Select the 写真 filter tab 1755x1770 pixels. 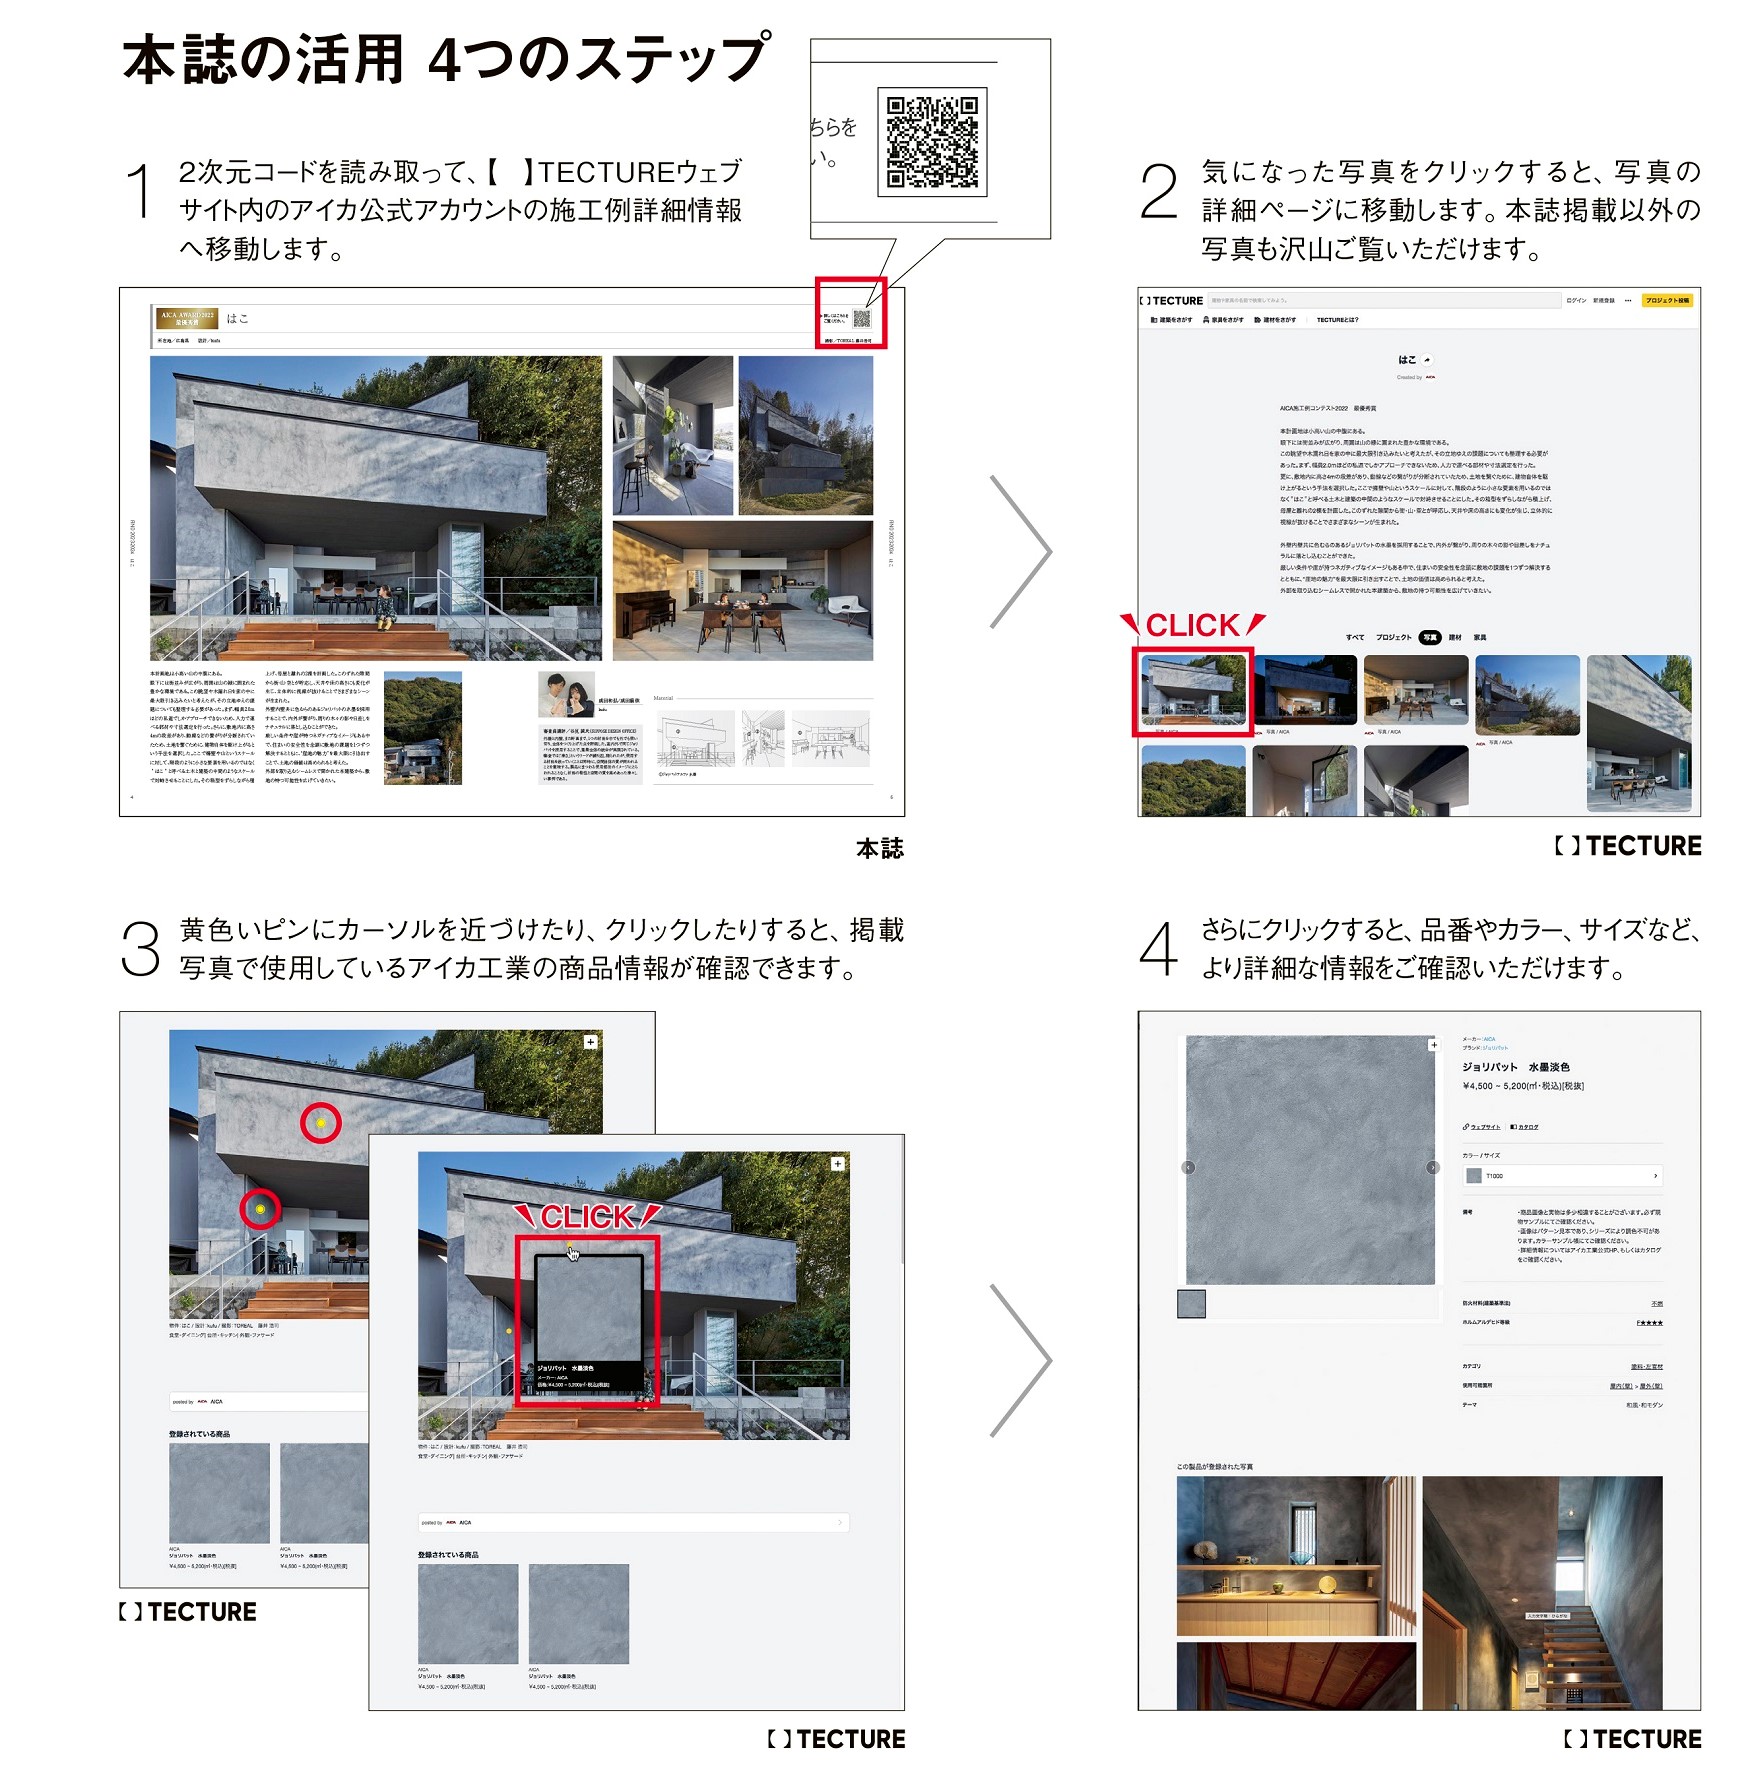tap(1429, 637)
